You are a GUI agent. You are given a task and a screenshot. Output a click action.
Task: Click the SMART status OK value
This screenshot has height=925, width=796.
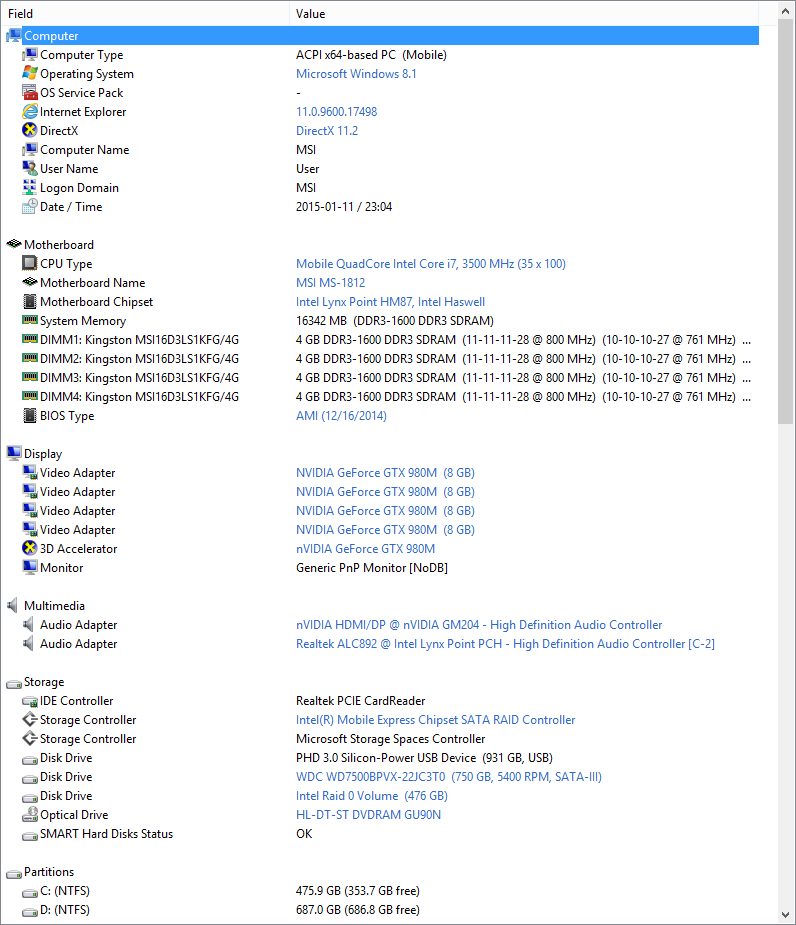[x=304, y=834]
